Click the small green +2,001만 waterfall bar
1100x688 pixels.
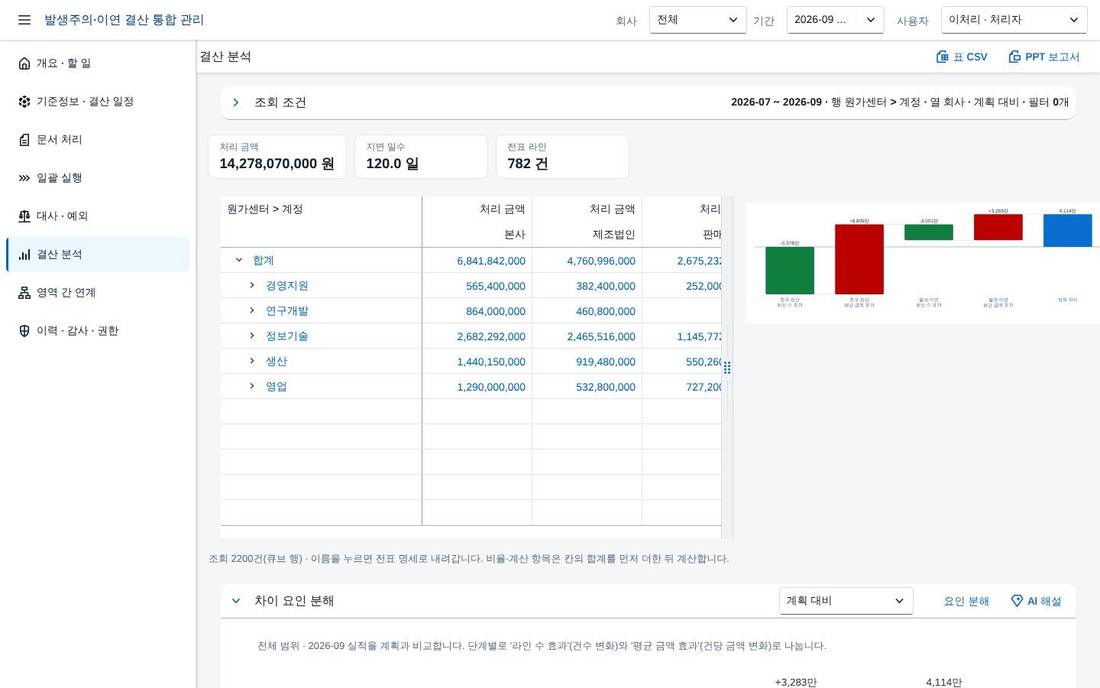point(928,232)
